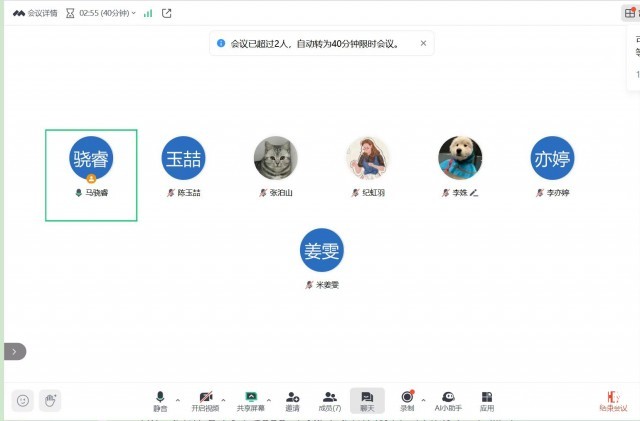Open the 成员(7) members list

point(329,400)
